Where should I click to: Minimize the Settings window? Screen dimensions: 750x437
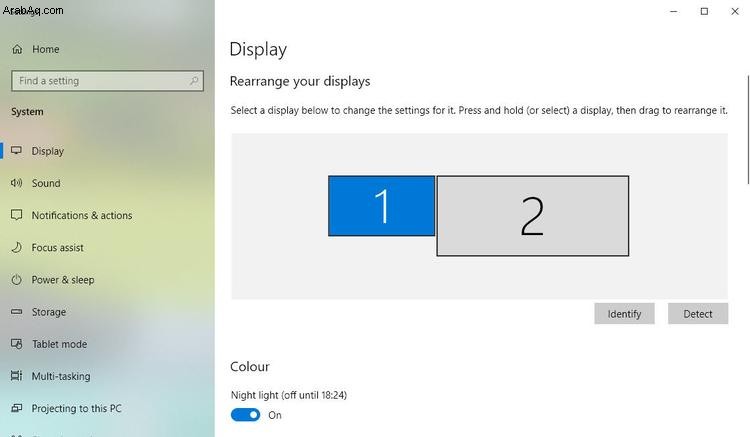click(673, 11)
